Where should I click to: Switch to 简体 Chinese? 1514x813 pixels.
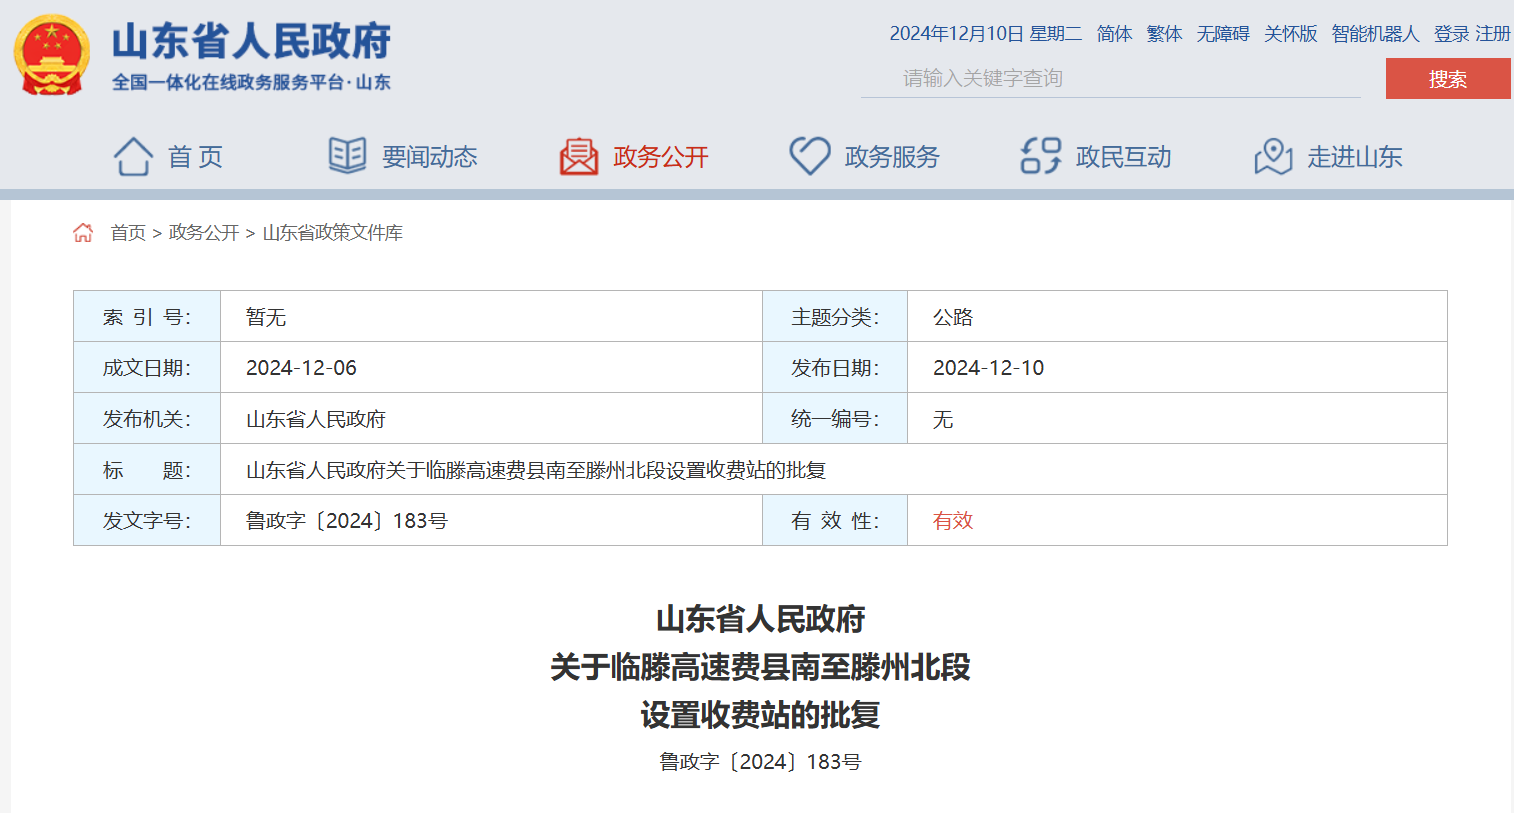coord(1114,34)
